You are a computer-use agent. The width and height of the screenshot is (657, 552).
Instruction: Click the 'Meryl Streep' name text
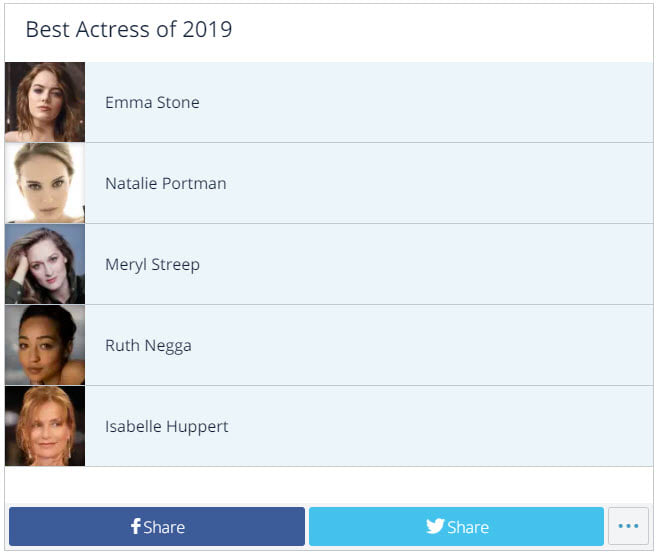[153, 265]
